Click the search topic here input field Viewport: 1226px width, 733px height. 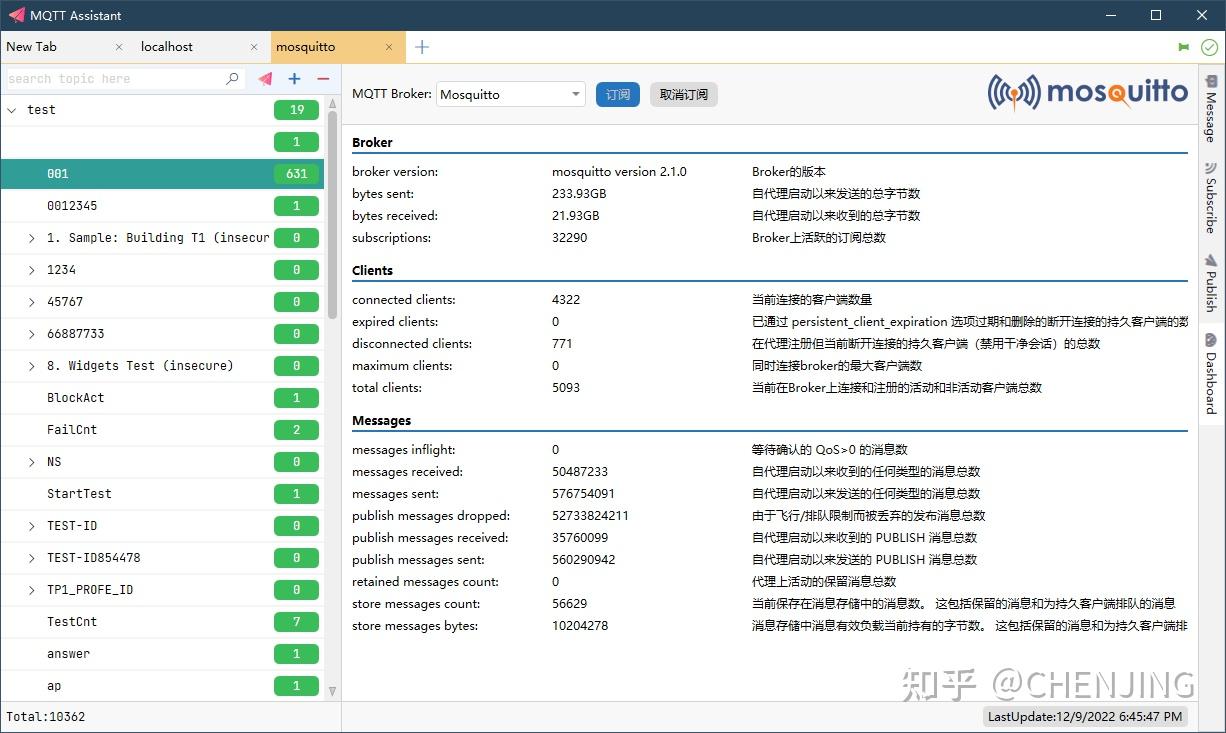(x=110, y=78)
